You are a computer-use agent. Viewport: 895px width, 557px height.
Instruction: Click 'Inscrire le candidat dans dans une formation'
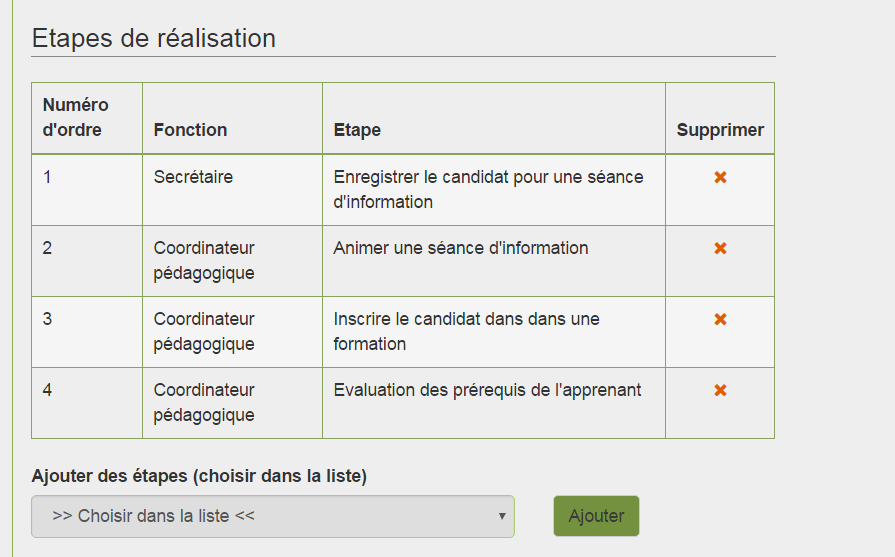(466, 332)
